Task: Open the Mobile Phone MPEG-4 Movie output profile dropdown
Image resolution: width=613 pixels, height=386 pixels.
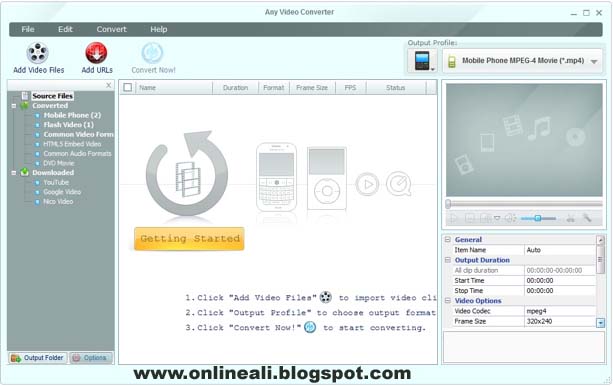Action: [522, 61]
